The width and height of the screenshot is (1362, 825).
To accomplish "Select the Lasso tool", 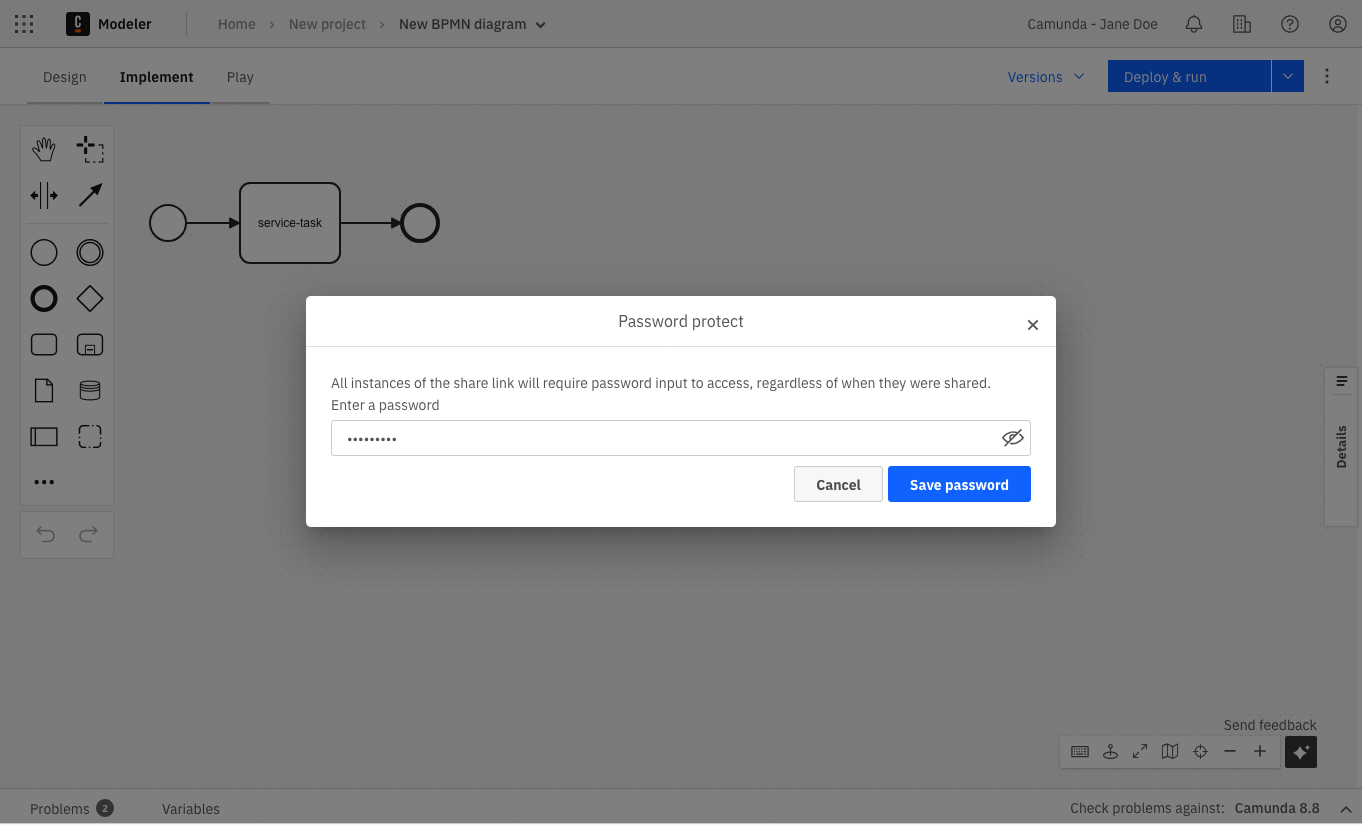I will [x=90, y=150].
